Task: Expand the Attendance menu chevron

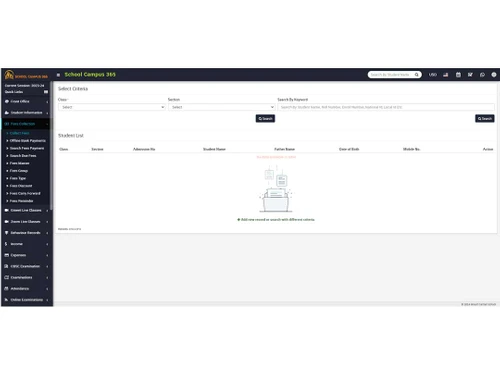Action: (x=47, y=289)
